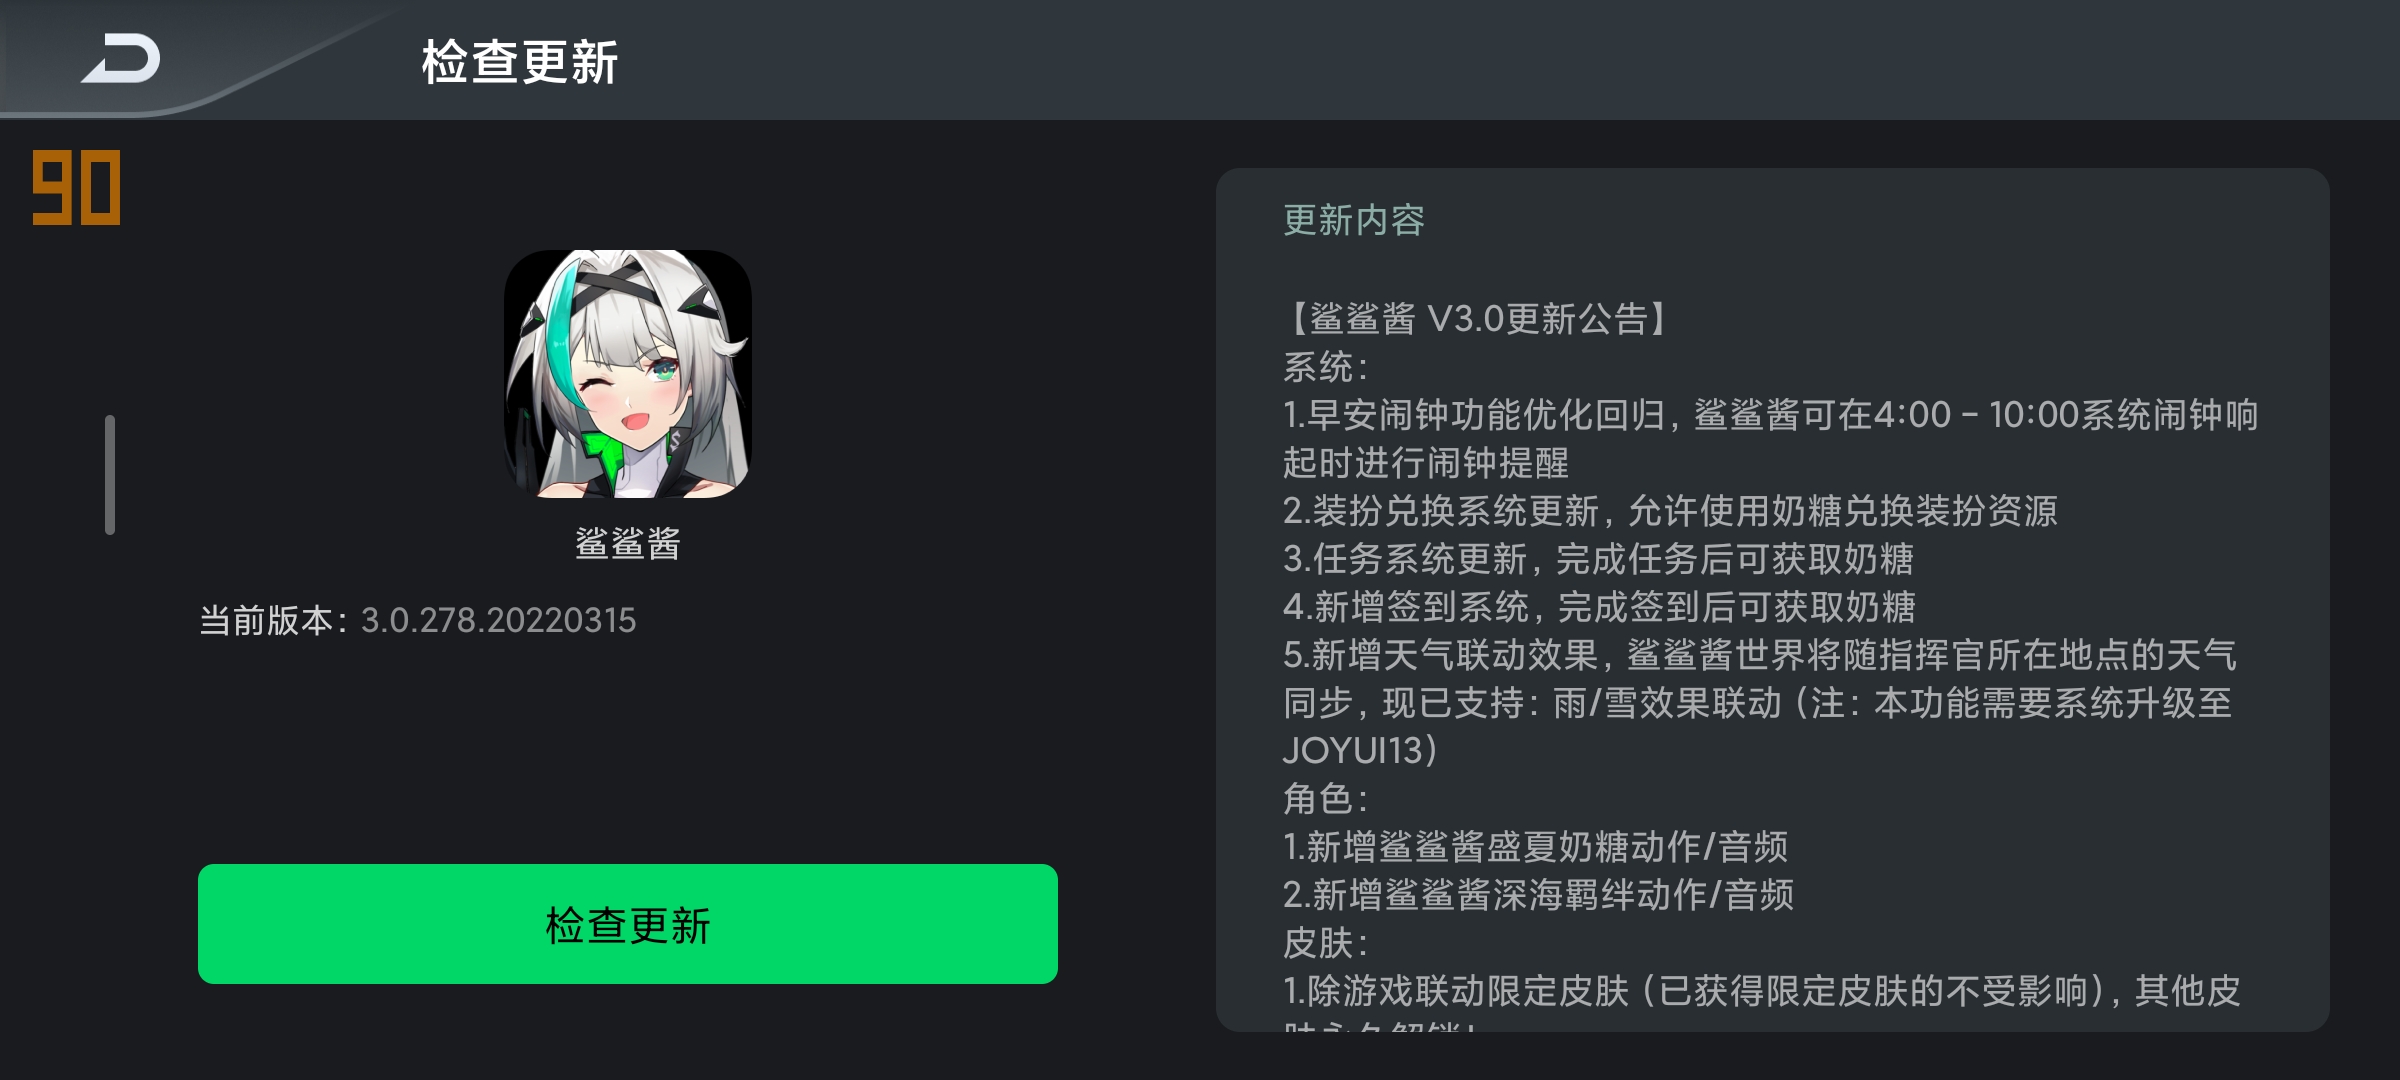Tap the 系统 section label
Image resolution: width=2400 pixels, height=1080 pixels.
[x=1325, y=367]
